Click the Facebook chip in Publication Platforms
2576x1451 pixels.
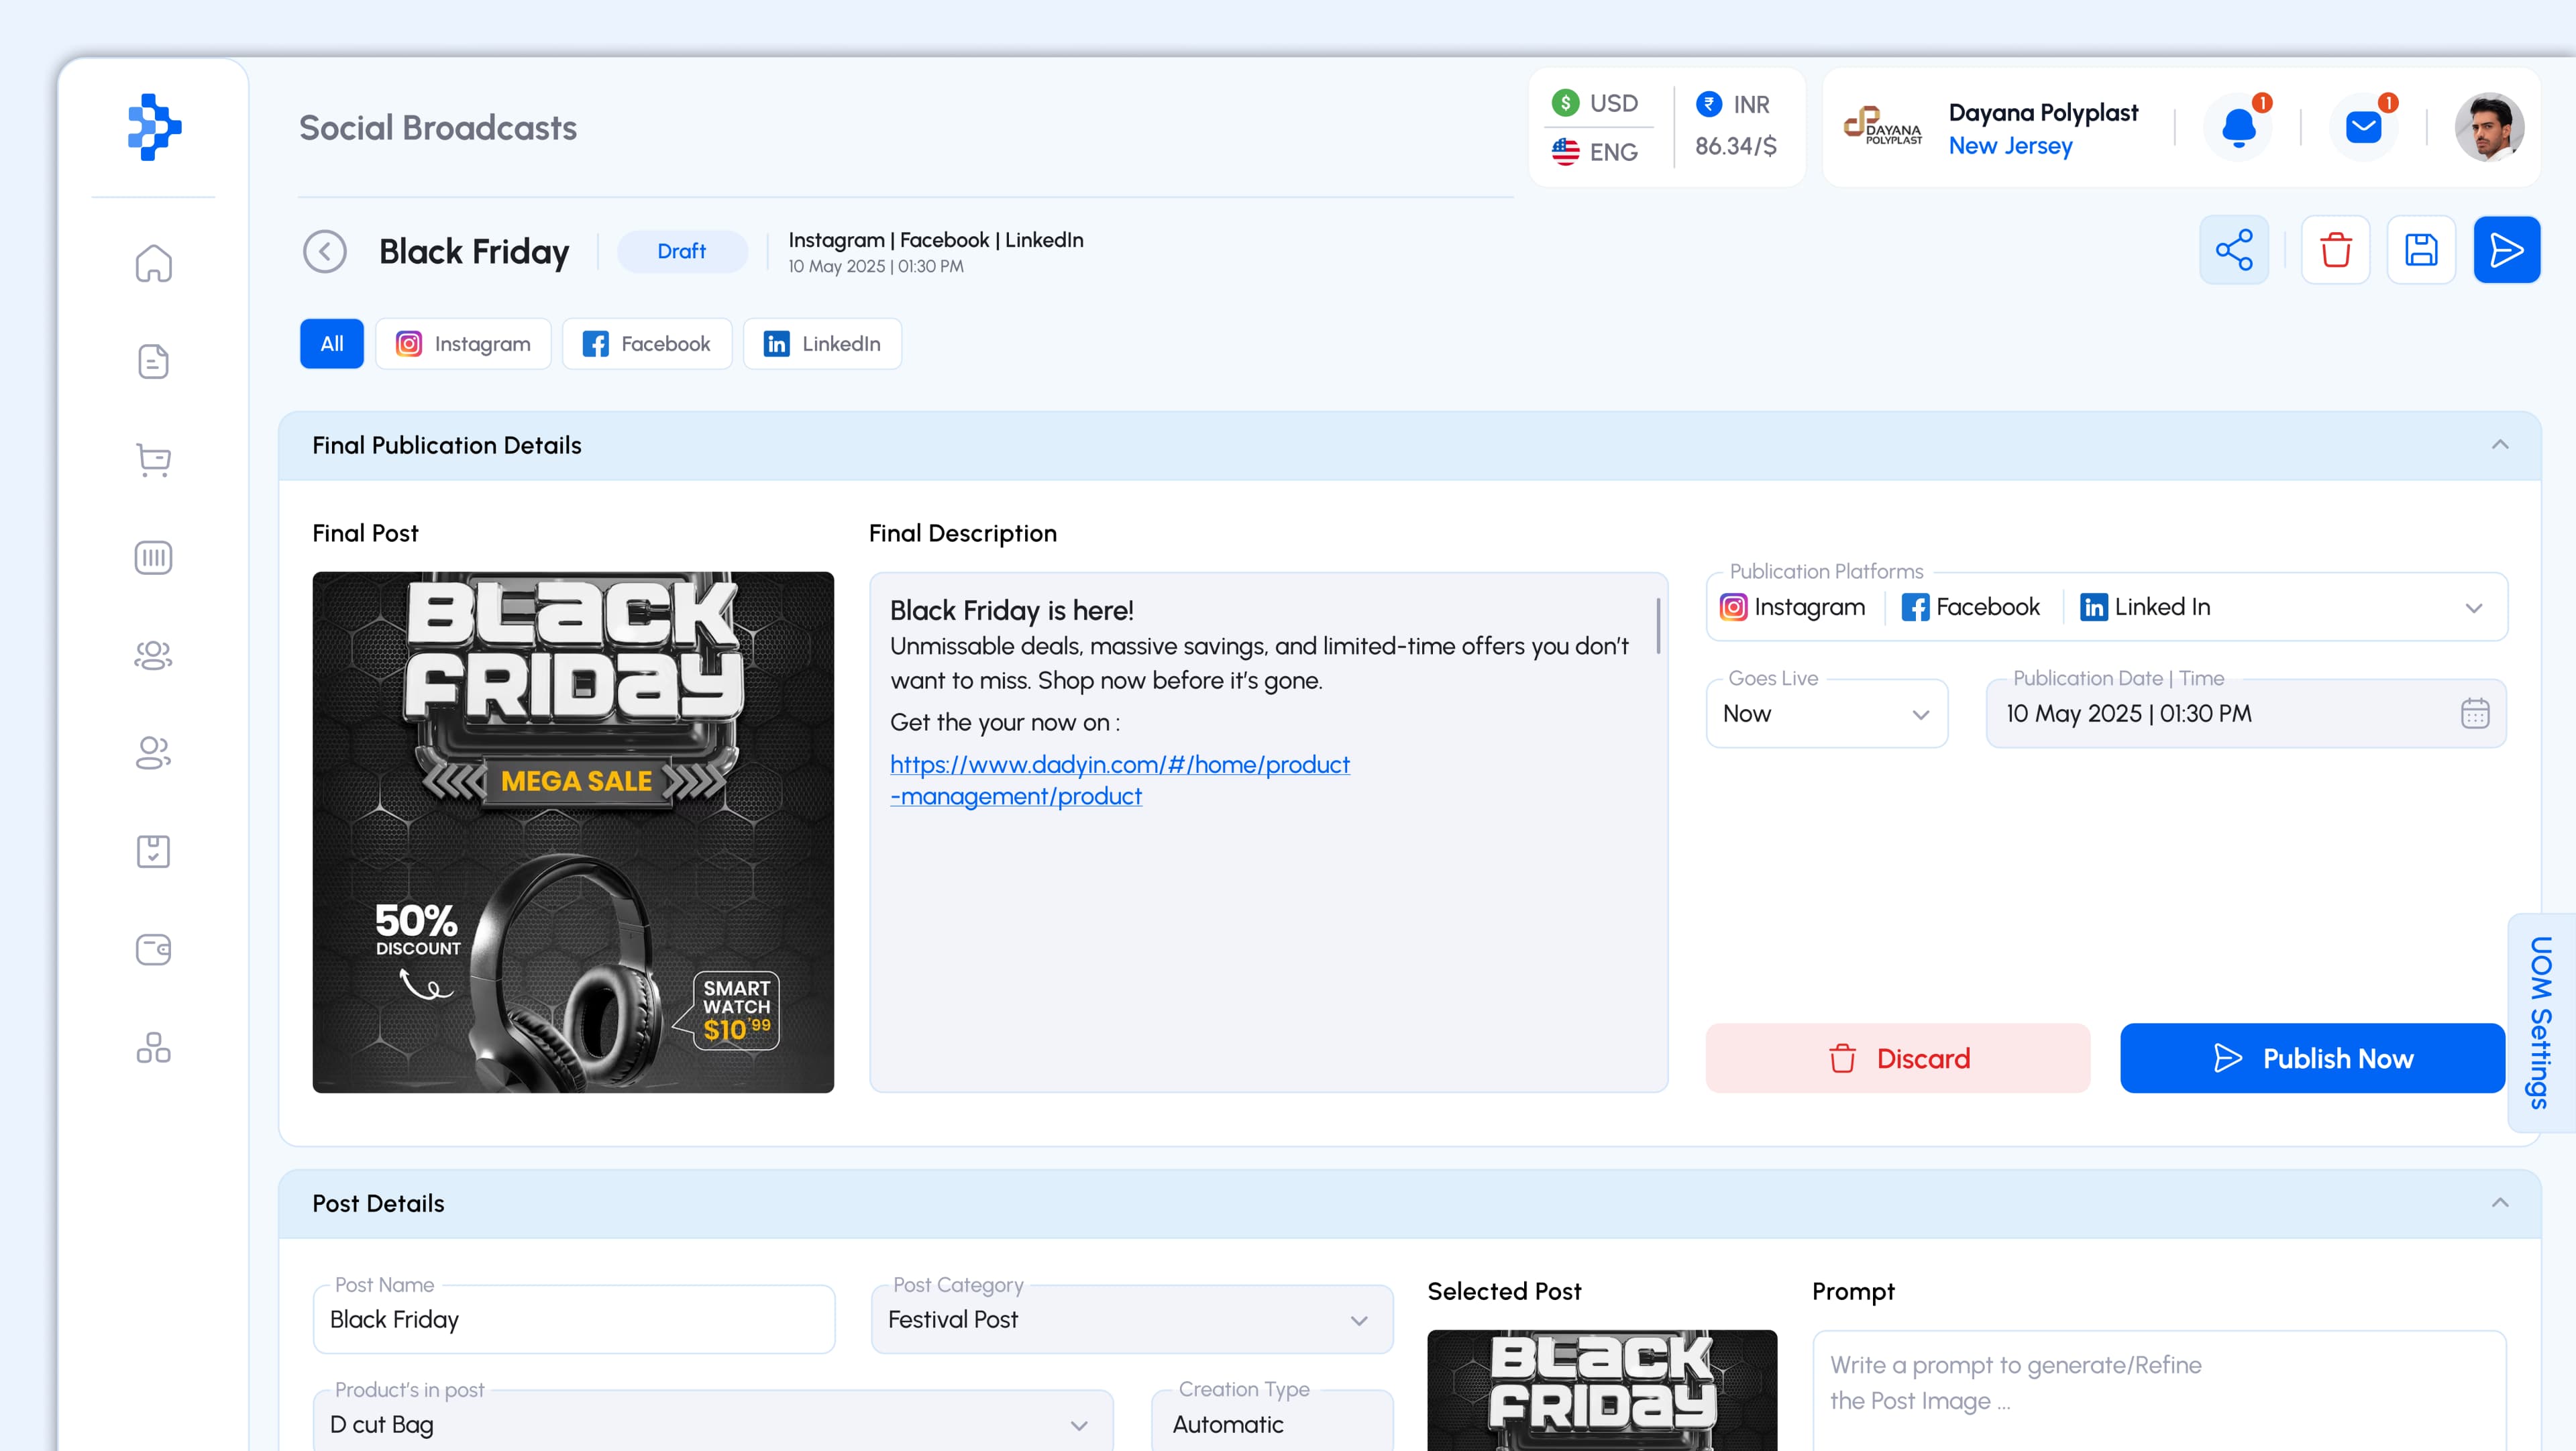[1971, 607]
